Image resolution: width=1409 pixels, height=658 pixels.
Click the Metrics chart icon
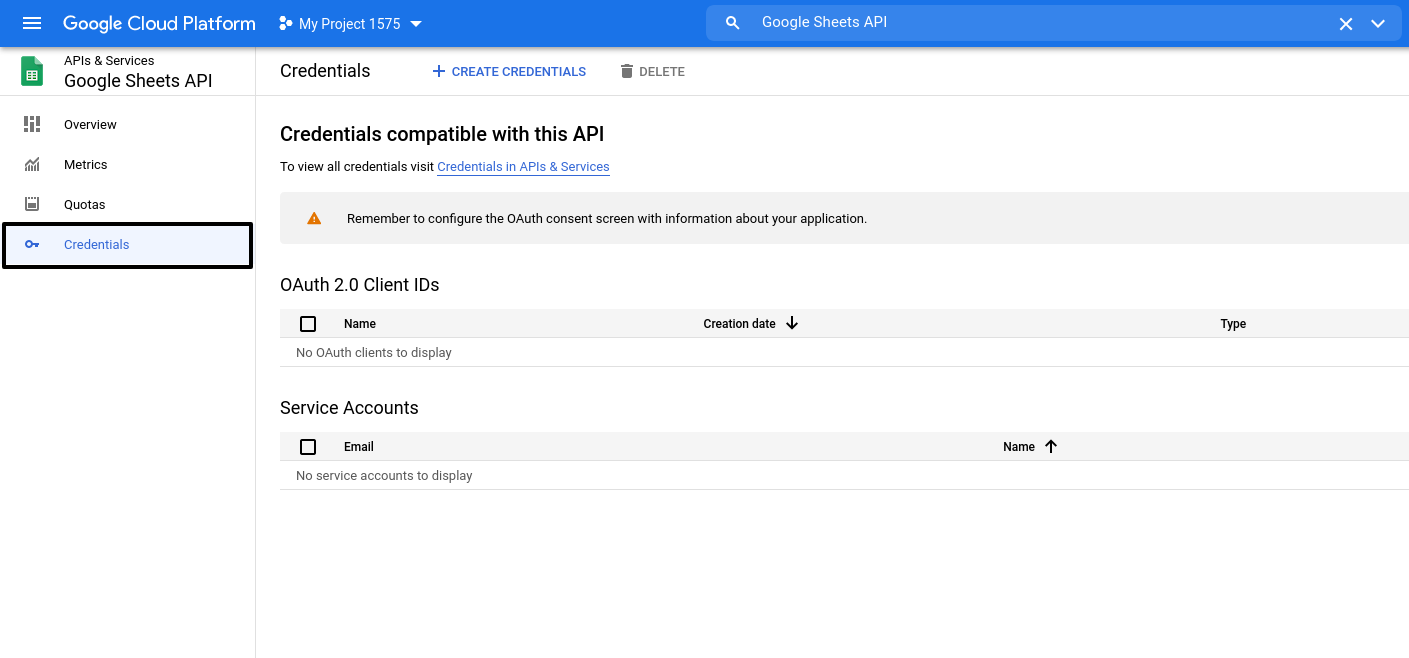[32, 164]
